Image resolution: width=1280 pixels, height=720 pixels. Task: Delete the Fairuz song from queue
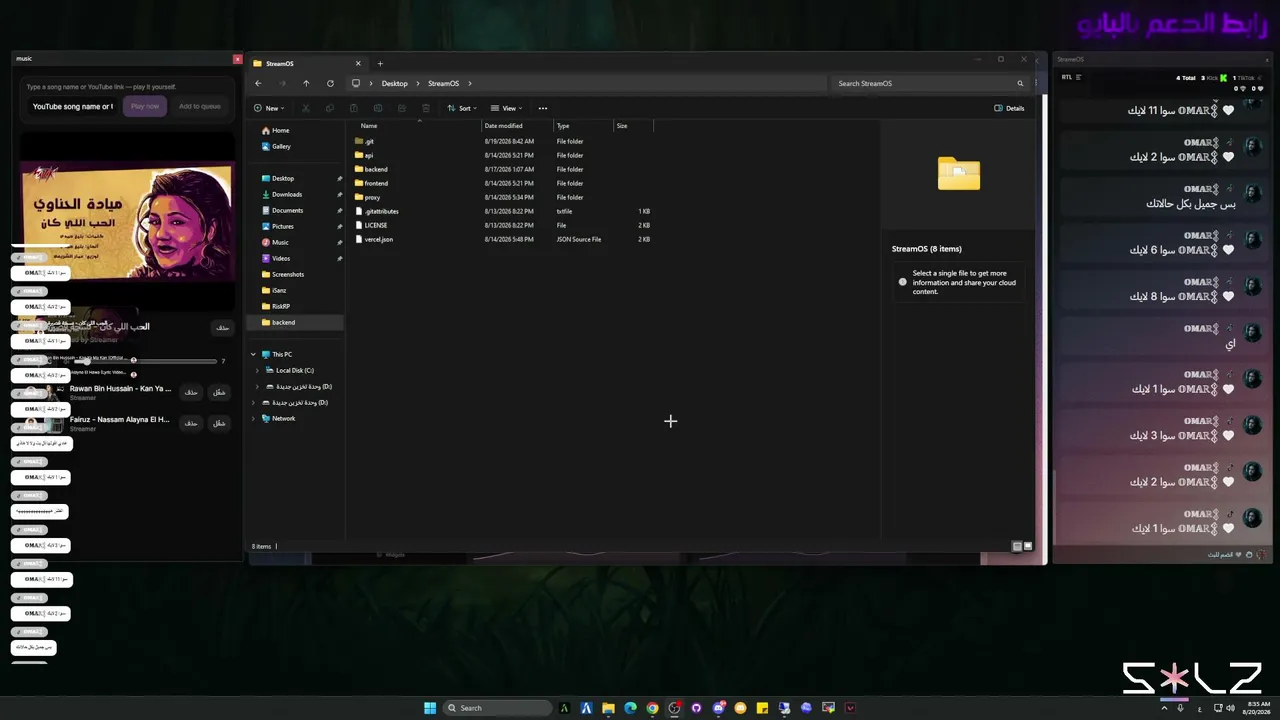tap(191, 423)
